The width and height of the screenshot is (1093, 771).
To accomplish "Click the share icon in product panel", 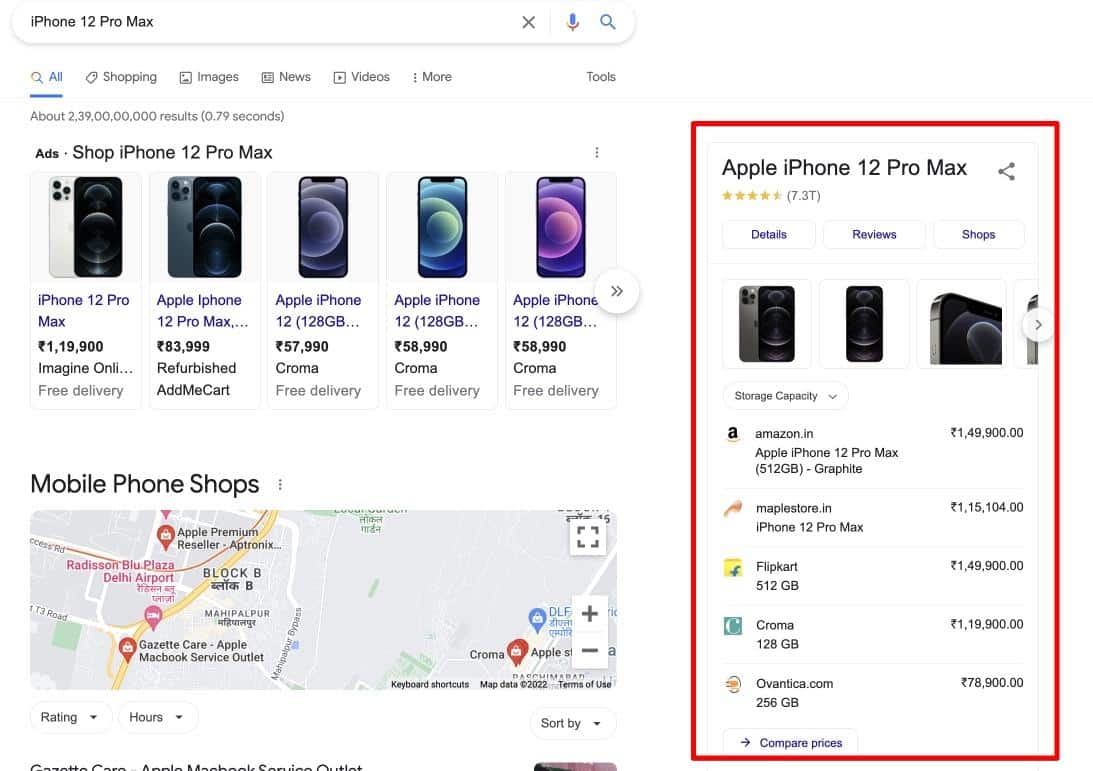I will (x=1007, y=171).
